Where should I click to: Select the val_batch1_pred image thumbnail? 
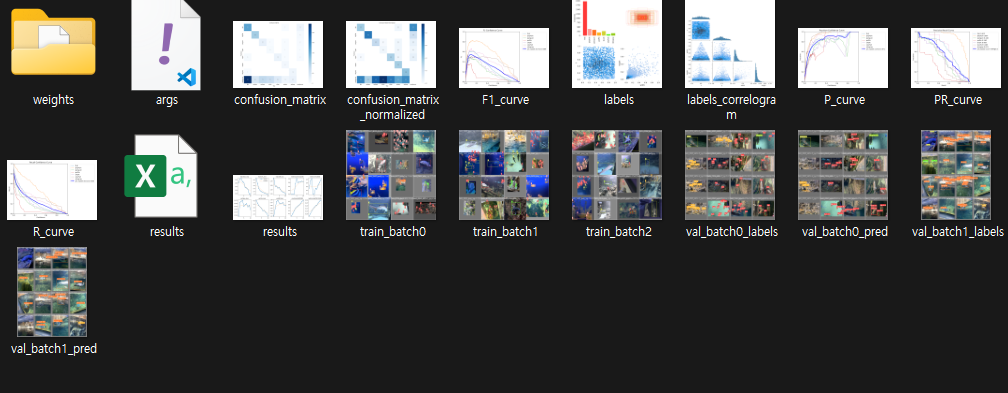click(x=52, y=292)
